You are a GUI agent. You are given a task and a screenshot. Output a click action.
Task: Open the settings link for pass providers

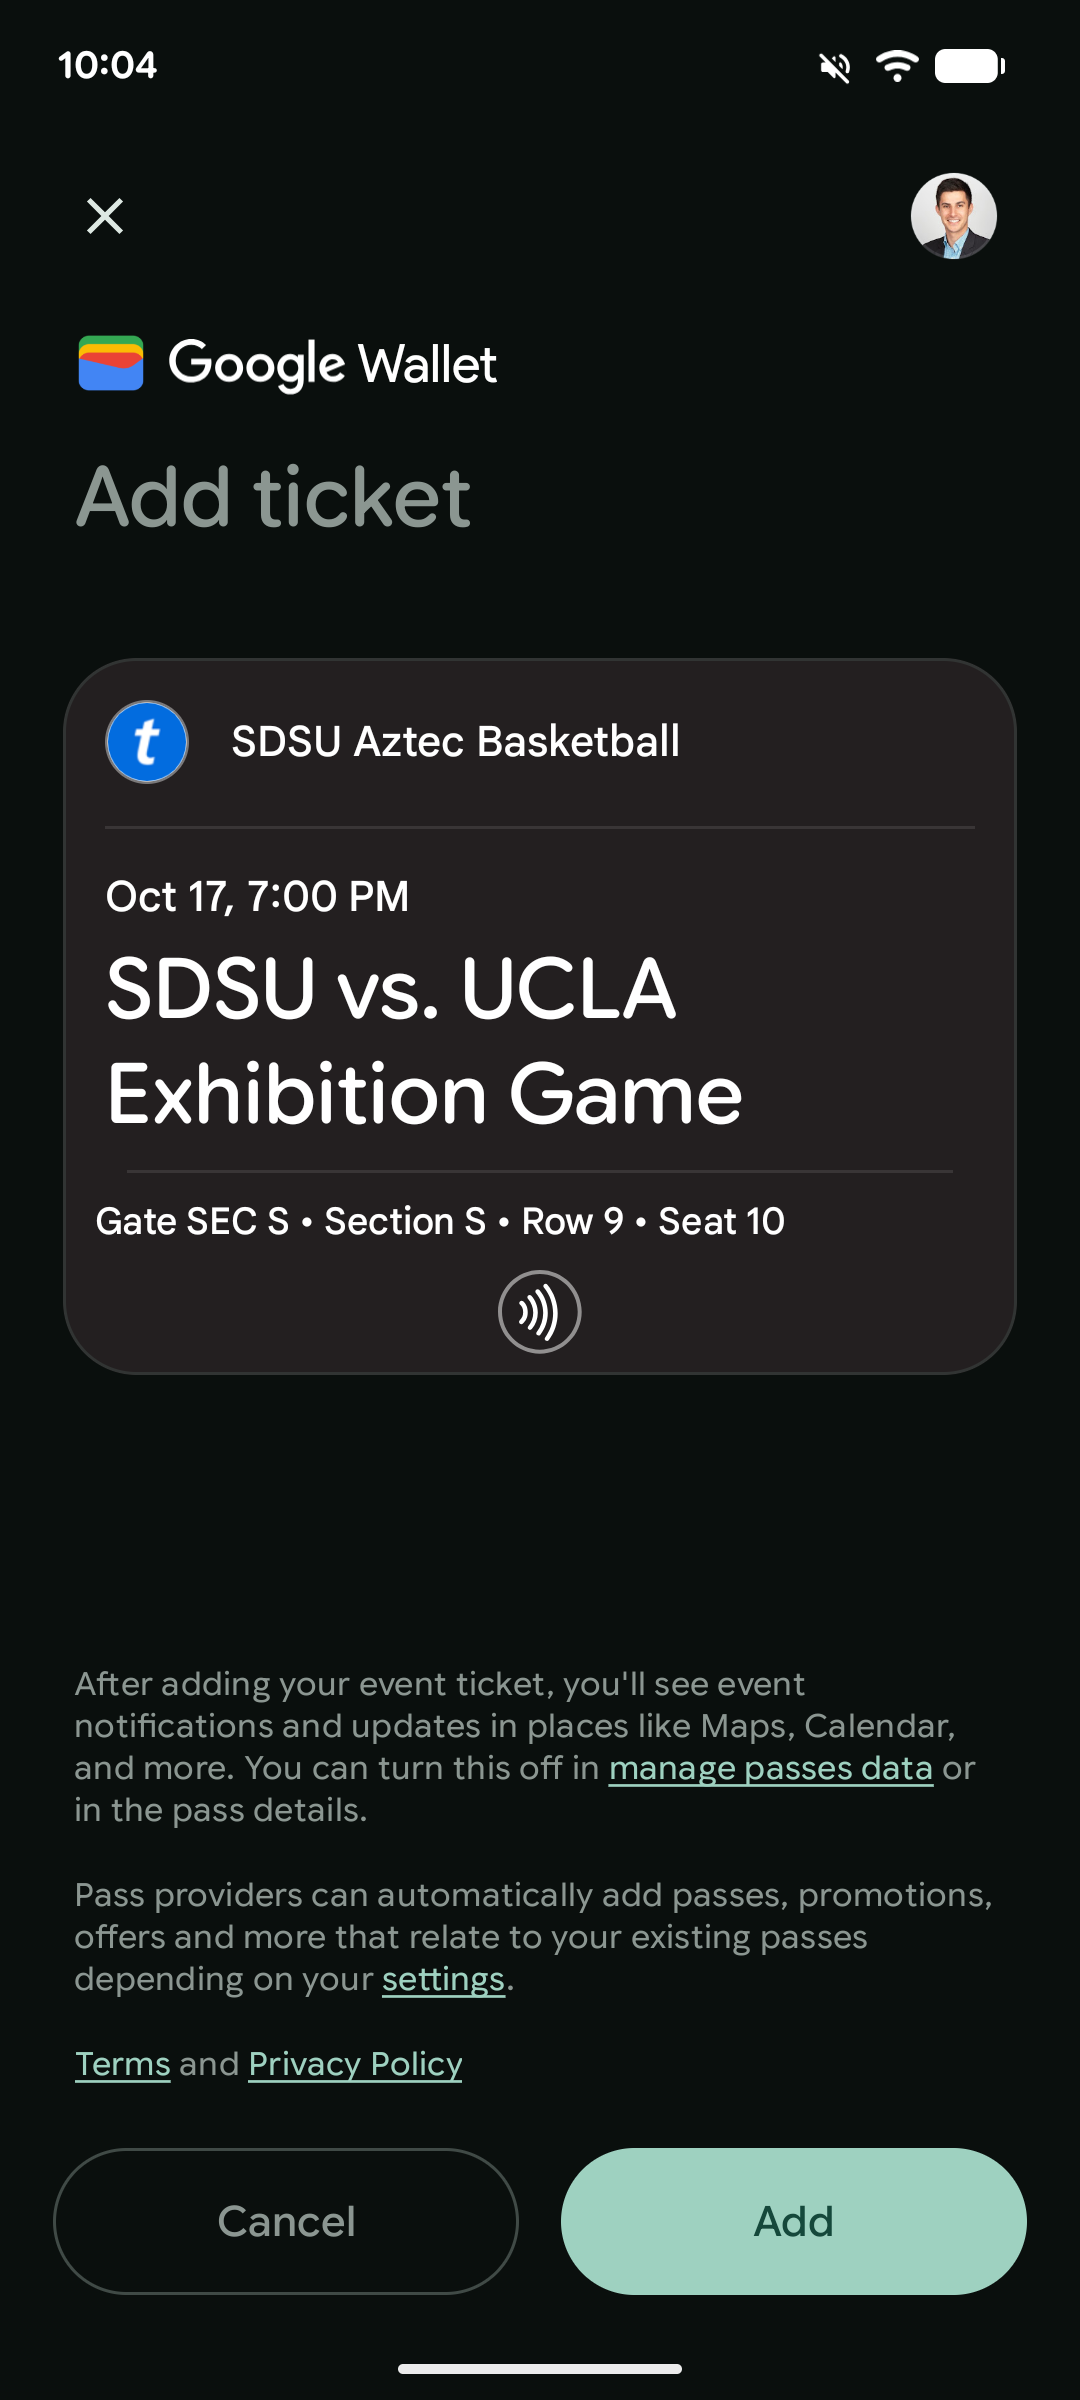[x=443, y=1979]
